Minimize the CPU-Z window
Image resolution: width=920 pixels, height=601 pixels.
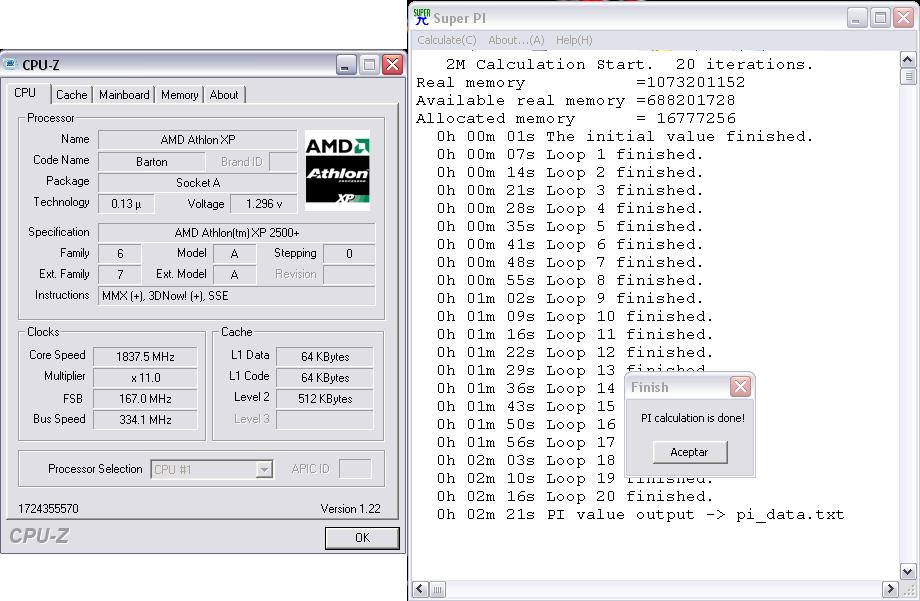[346, 64]
